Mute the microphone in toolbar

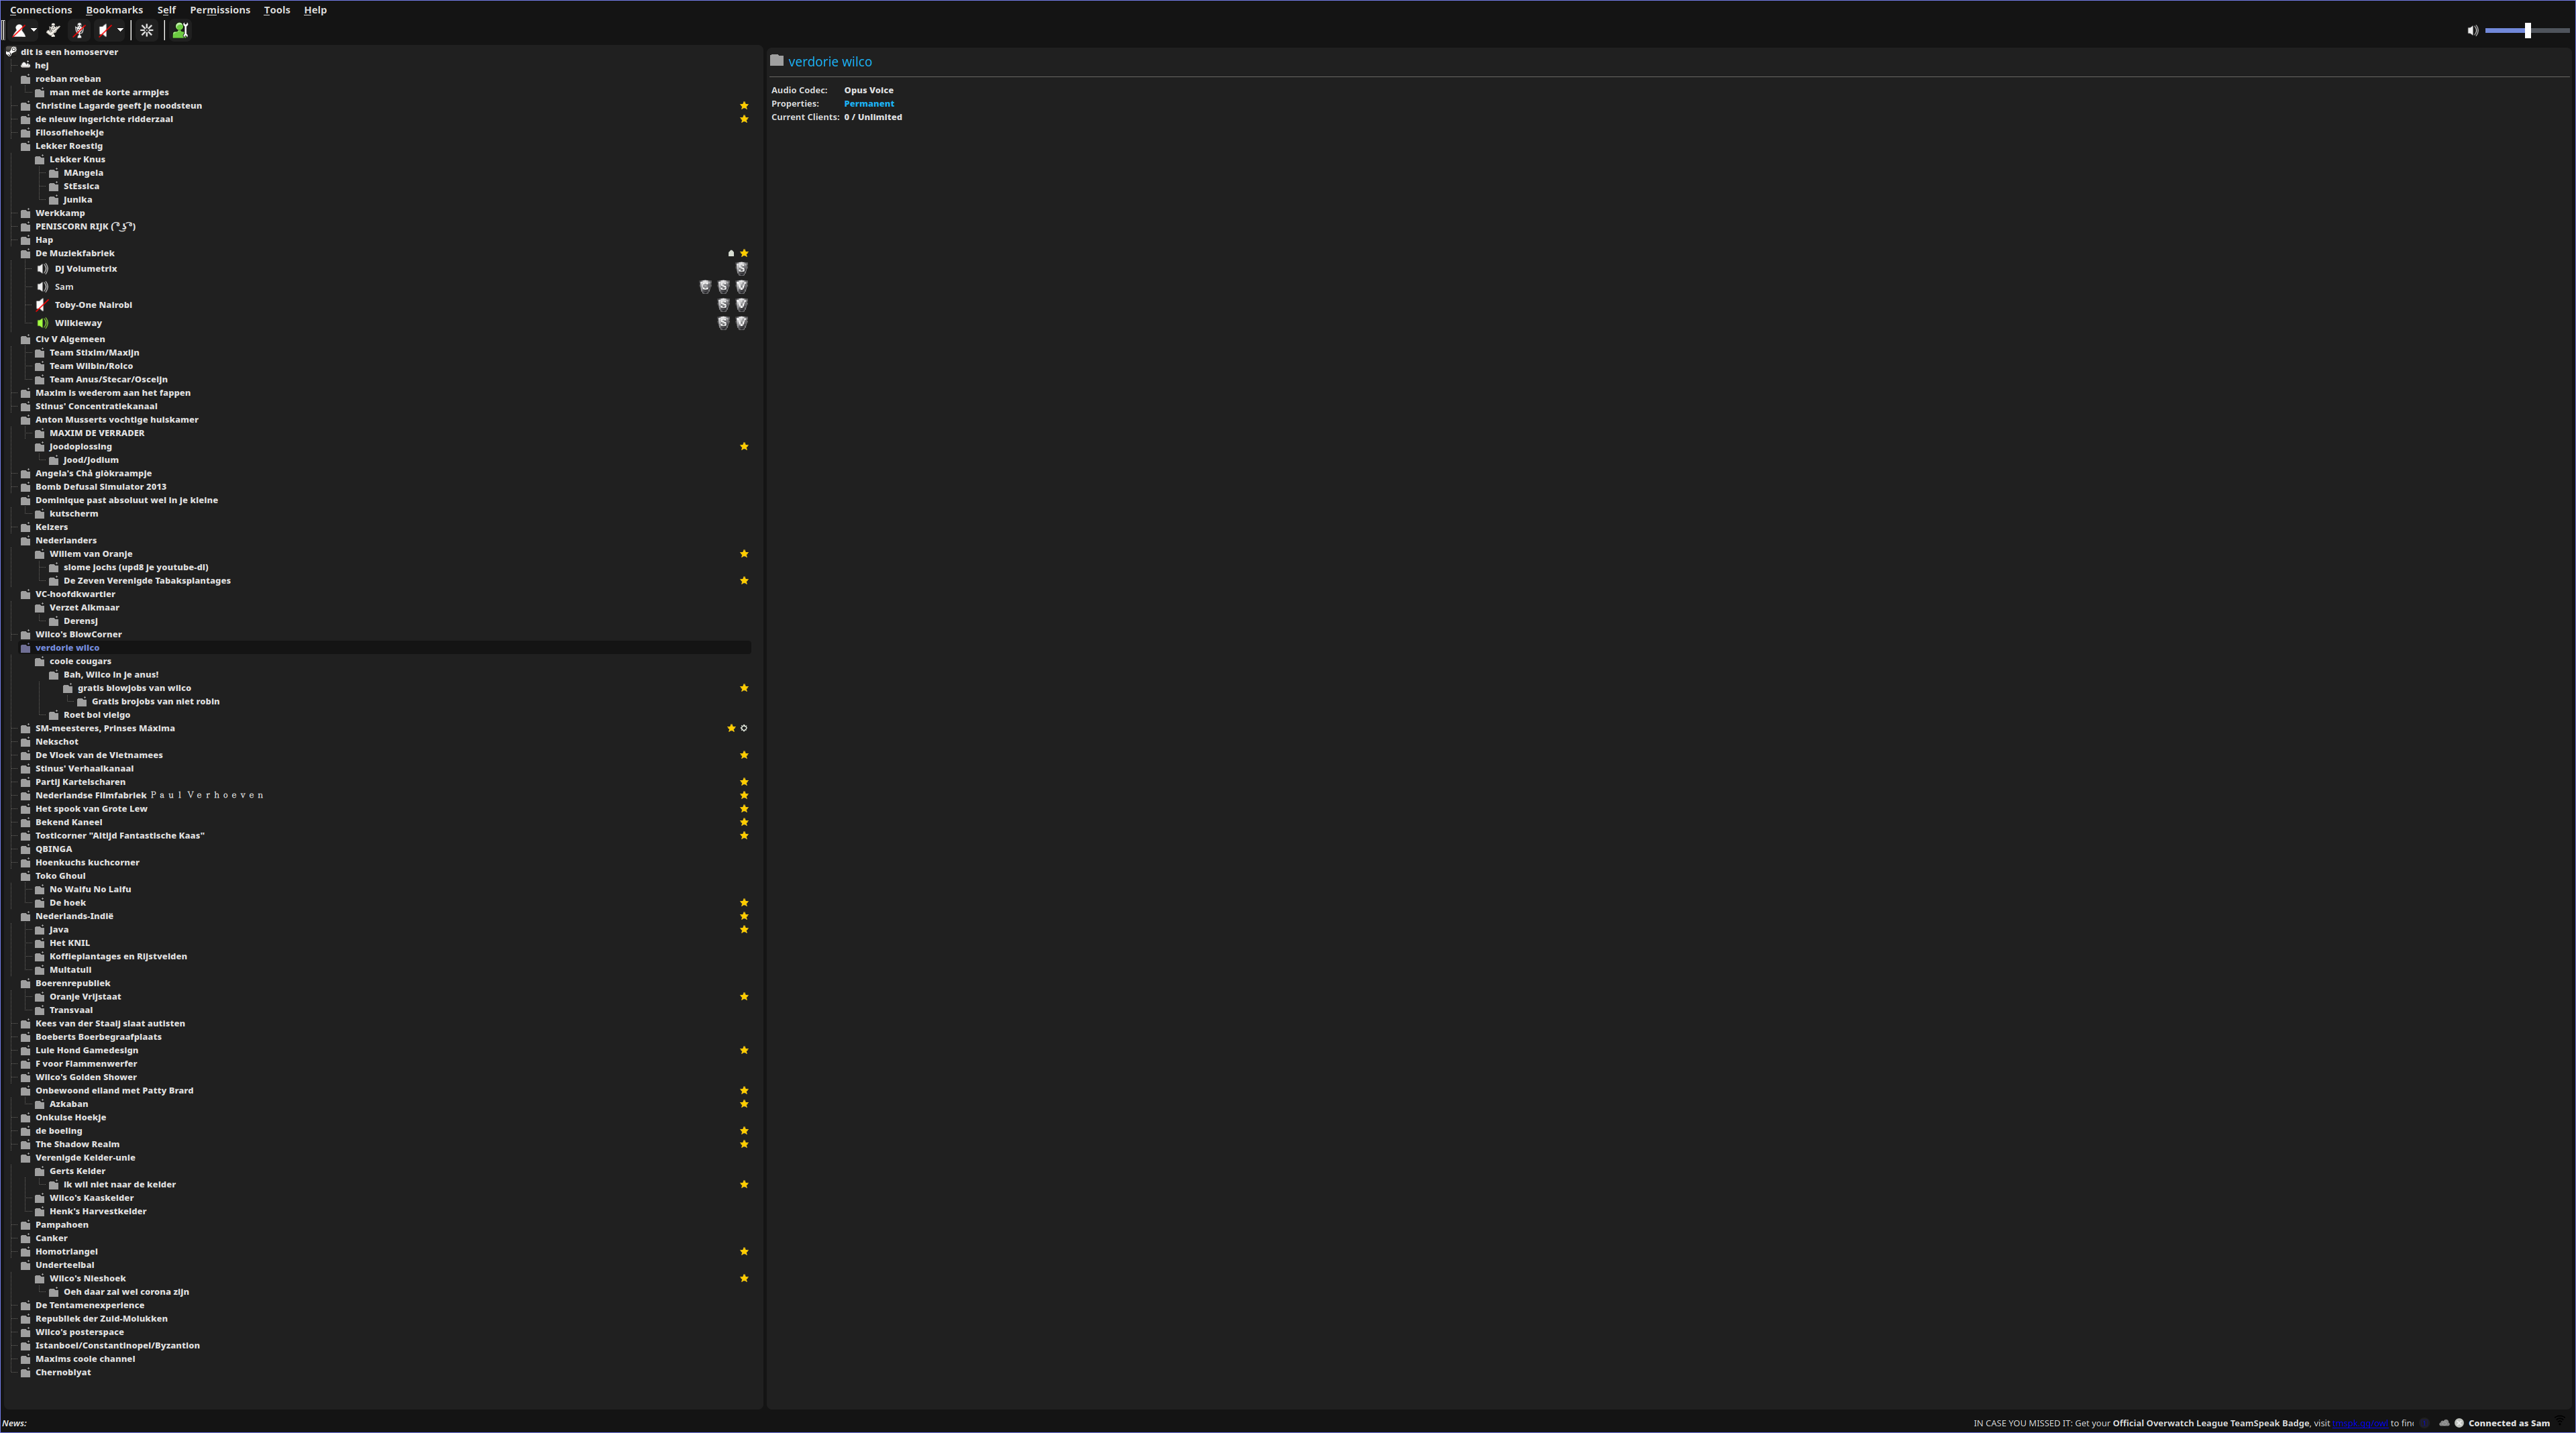(79, 30)
